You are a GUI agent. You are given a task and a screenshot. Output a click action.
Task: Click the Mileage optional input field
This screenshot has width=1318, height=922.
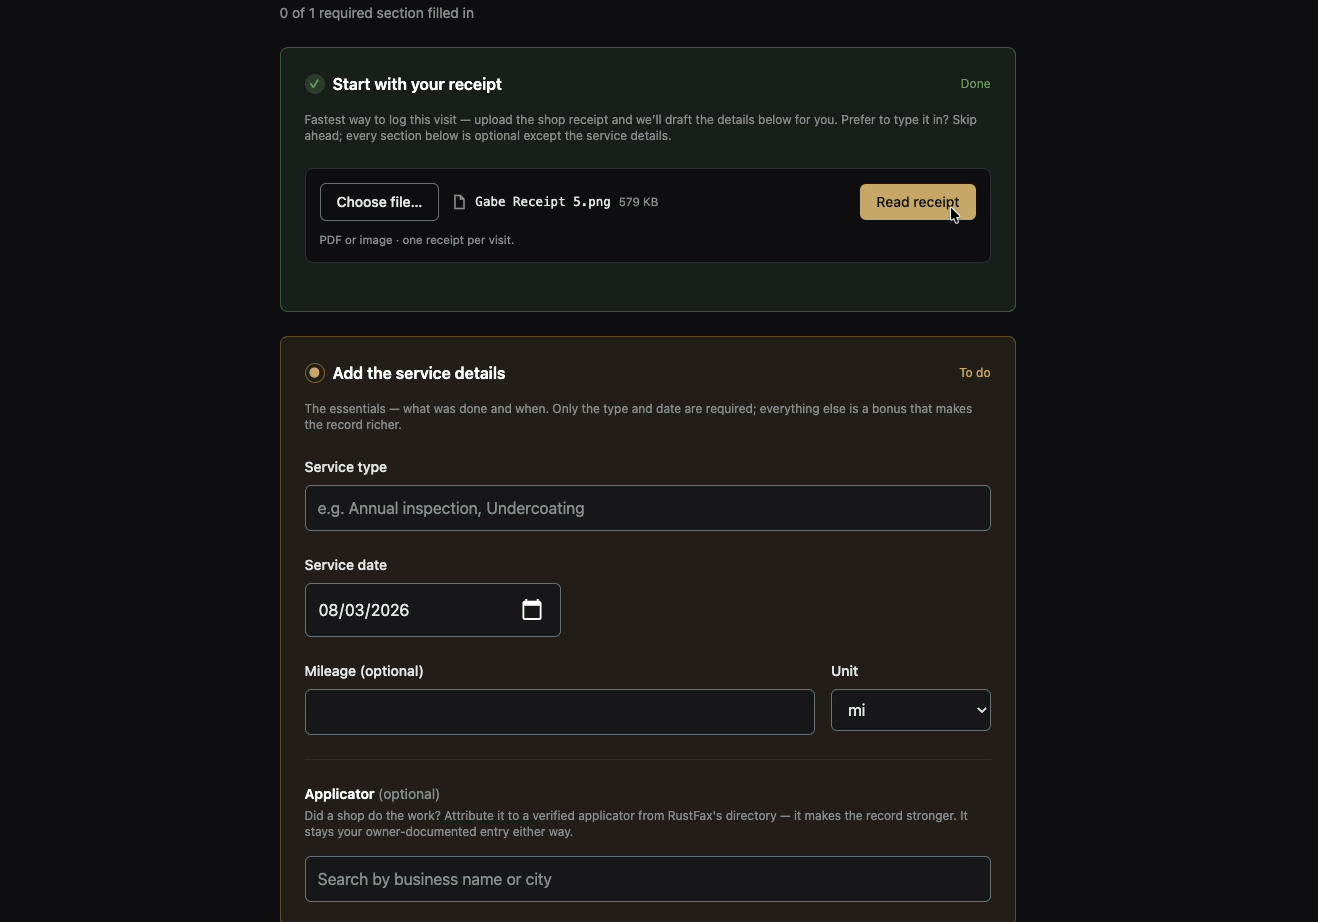coord(560,712)
